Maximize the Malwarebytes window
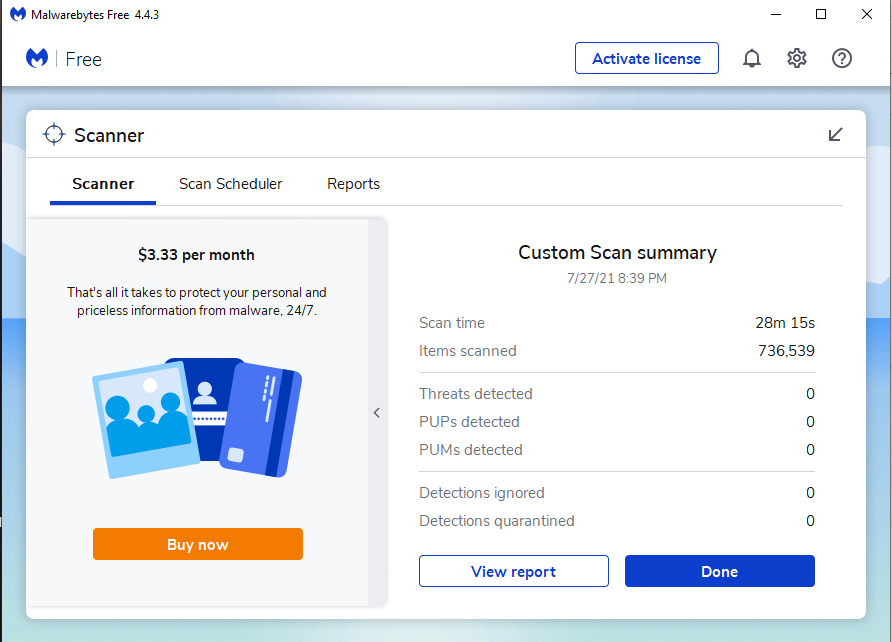 [x=821, y=14]
